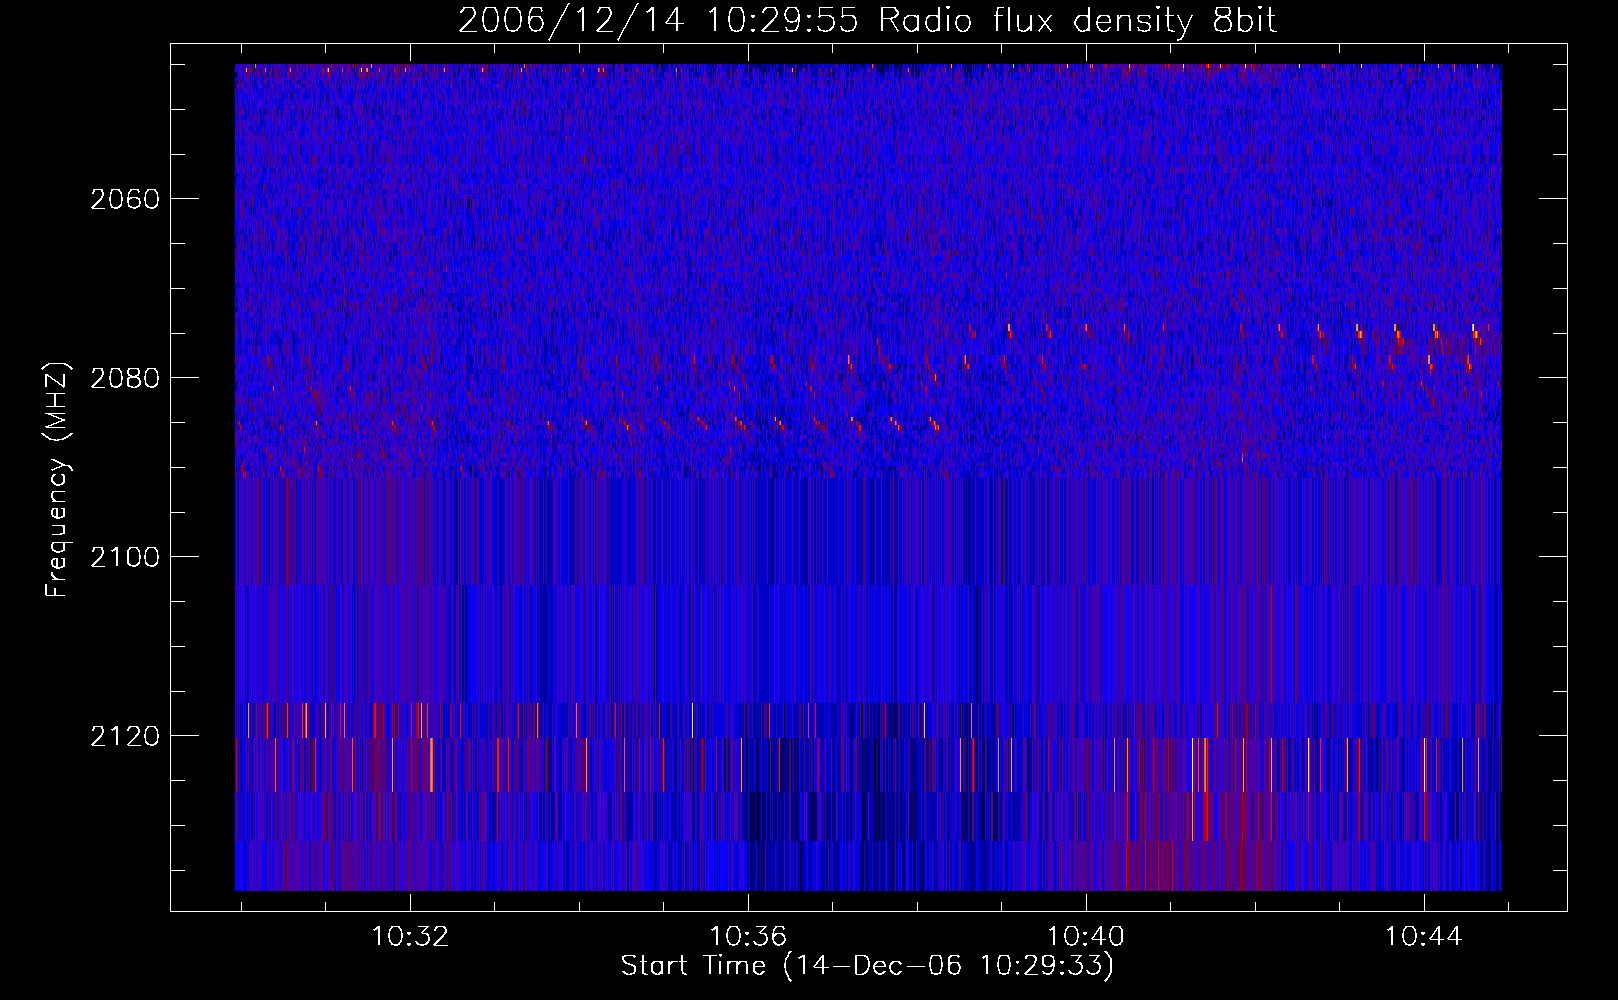Screen dimensions: 1618x1000
Task: Select the 2120 frequency axis label
Action: pyautogui.click(x=125, y=736)
